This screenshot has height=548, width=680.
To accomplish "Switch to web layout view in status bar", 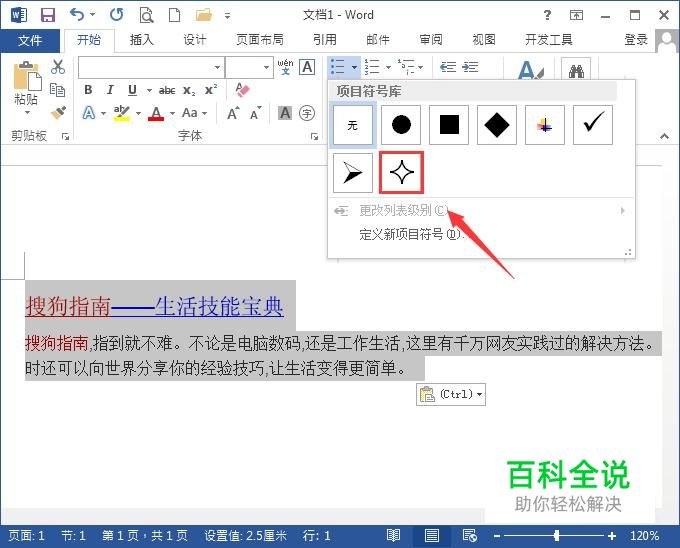I will [x=470, y=536].
